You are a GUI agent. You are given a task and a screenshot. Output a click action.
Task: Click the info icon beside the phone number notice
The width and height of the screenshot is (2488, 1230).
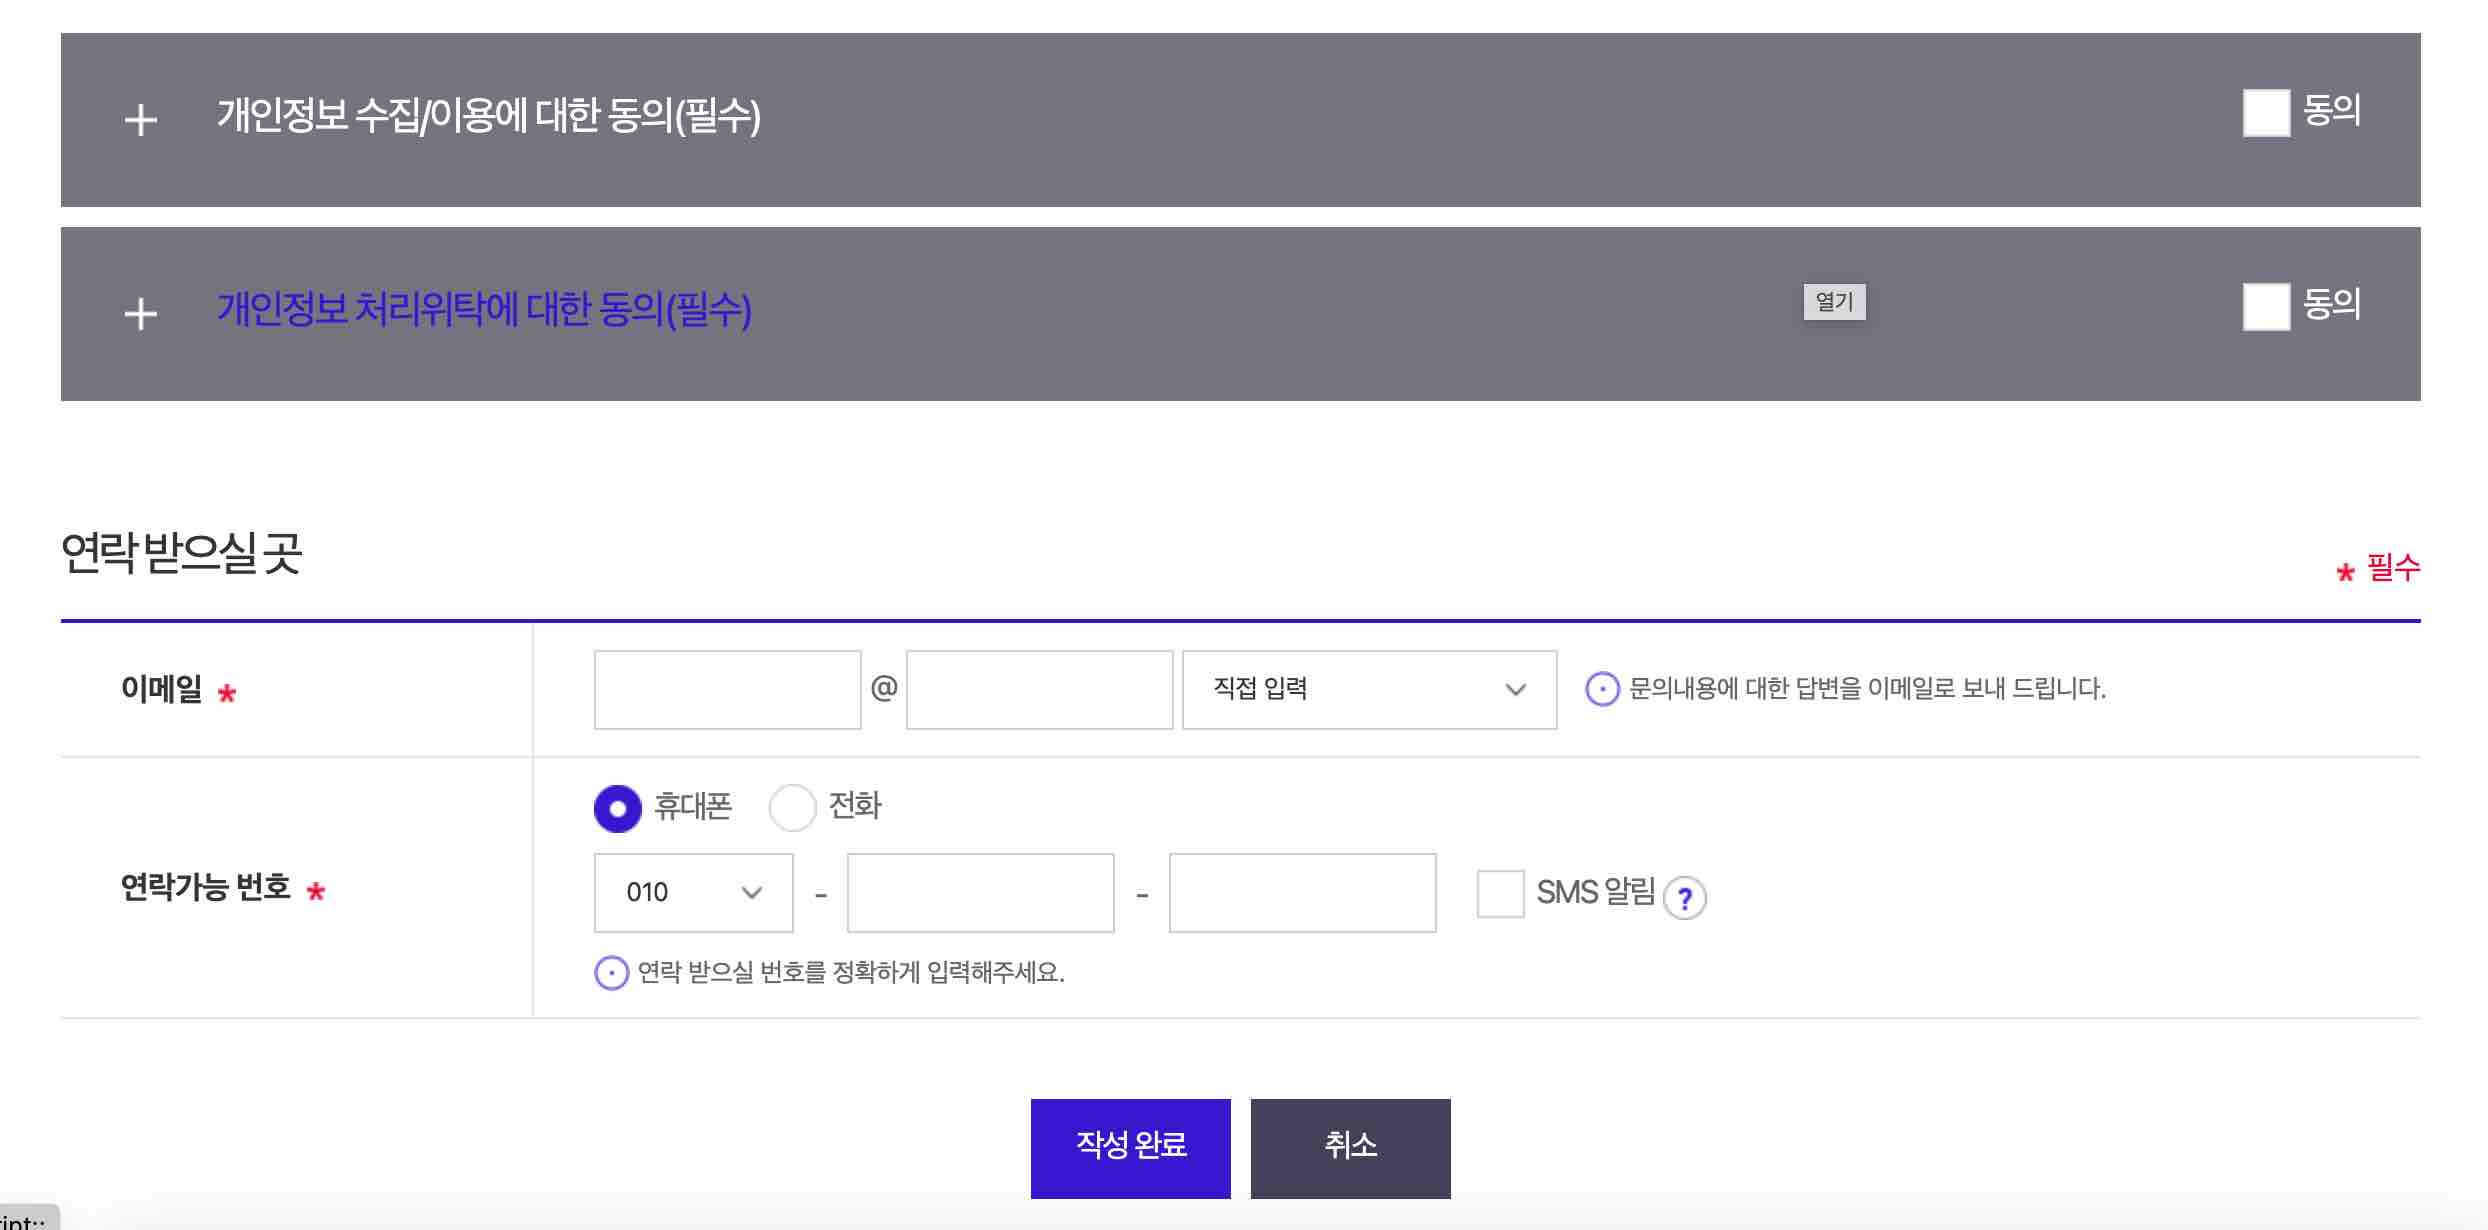pyautogui.click(x=611, y=972)
